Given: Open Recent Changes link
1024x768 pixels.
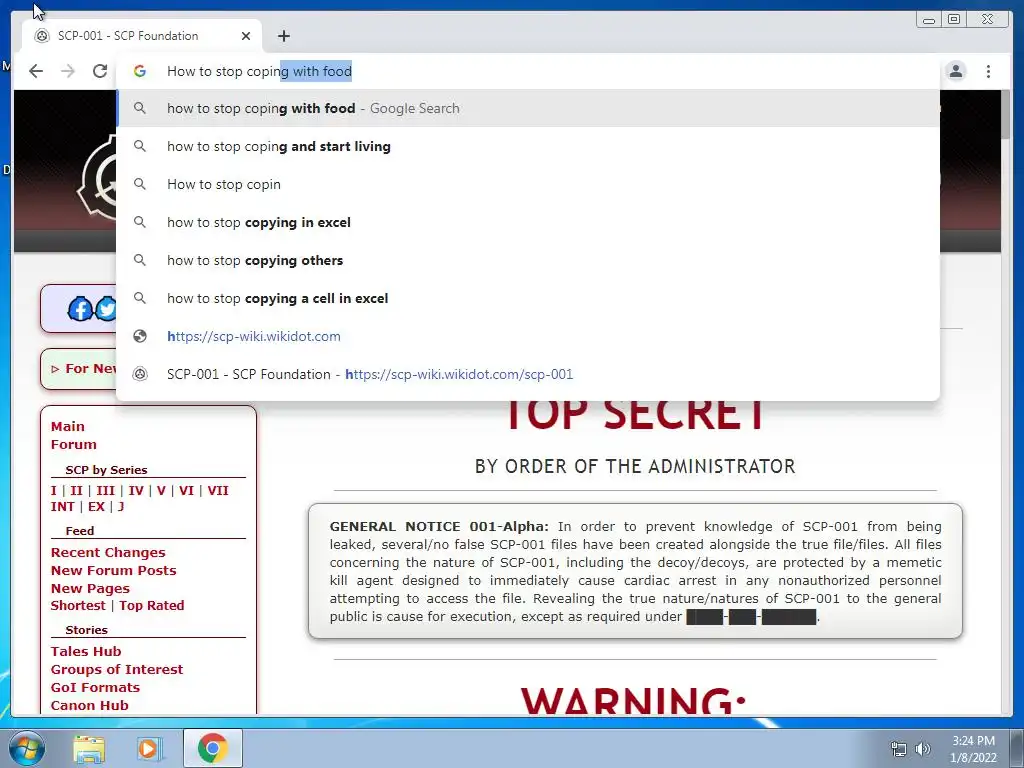Looking at the screenshot, I should point(108,552).
